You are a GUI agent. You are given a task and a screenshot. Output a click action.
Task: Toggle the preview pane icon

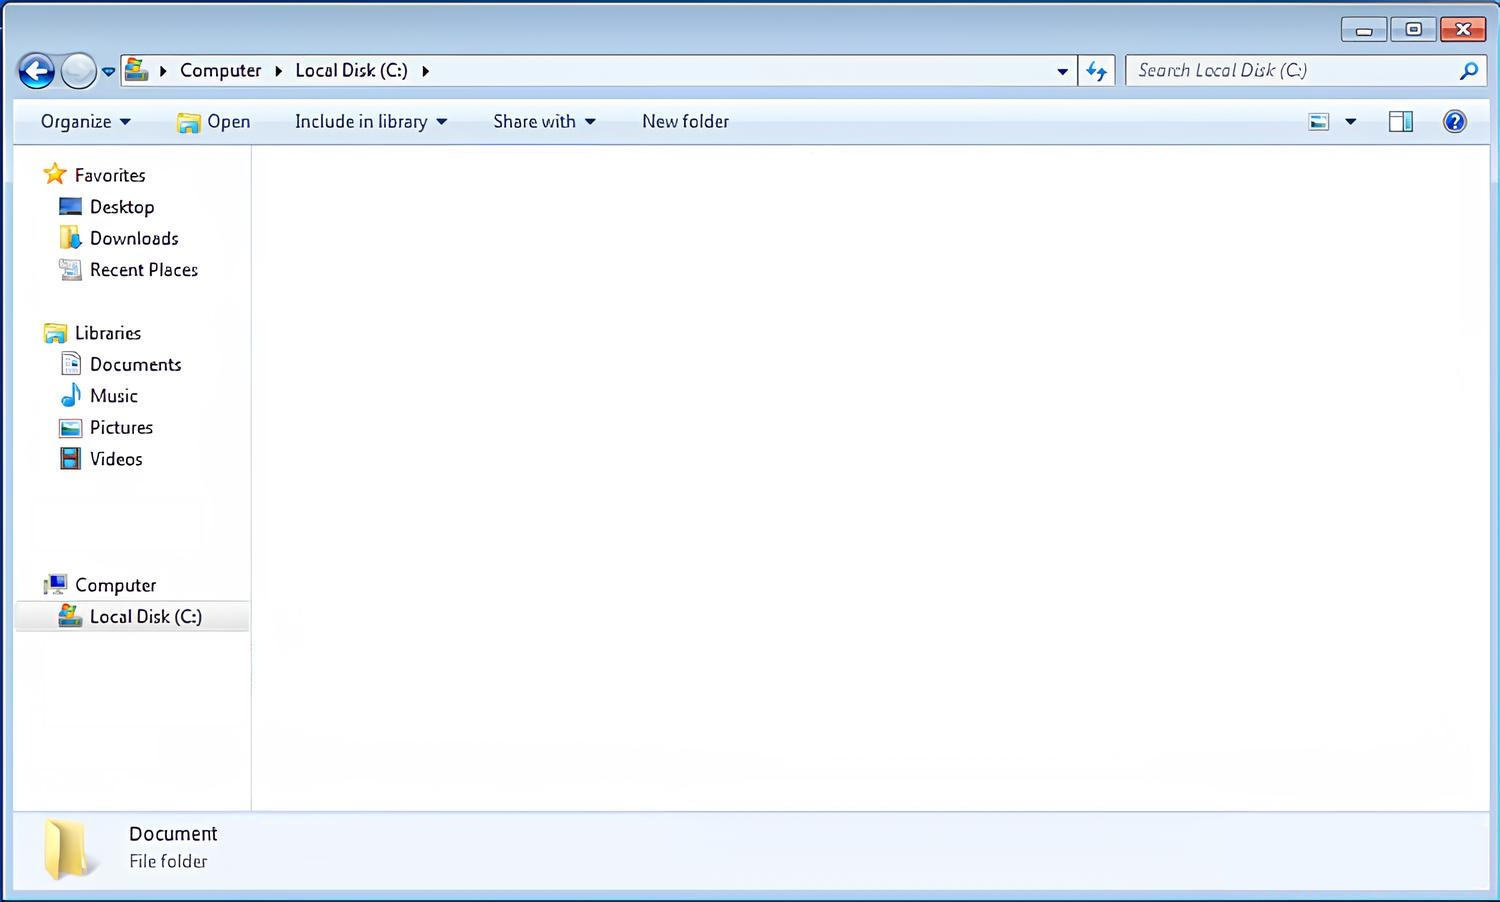point(1401,122)
